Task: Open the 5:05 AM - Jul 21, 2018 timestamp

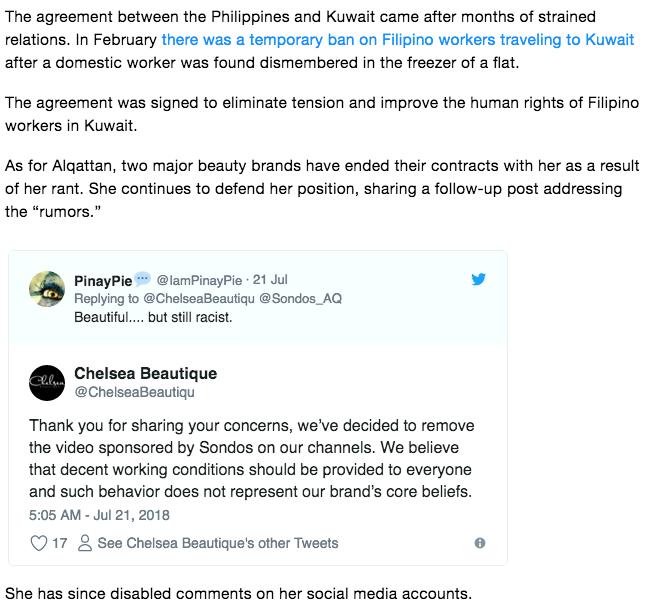Action: pos(99,515)
